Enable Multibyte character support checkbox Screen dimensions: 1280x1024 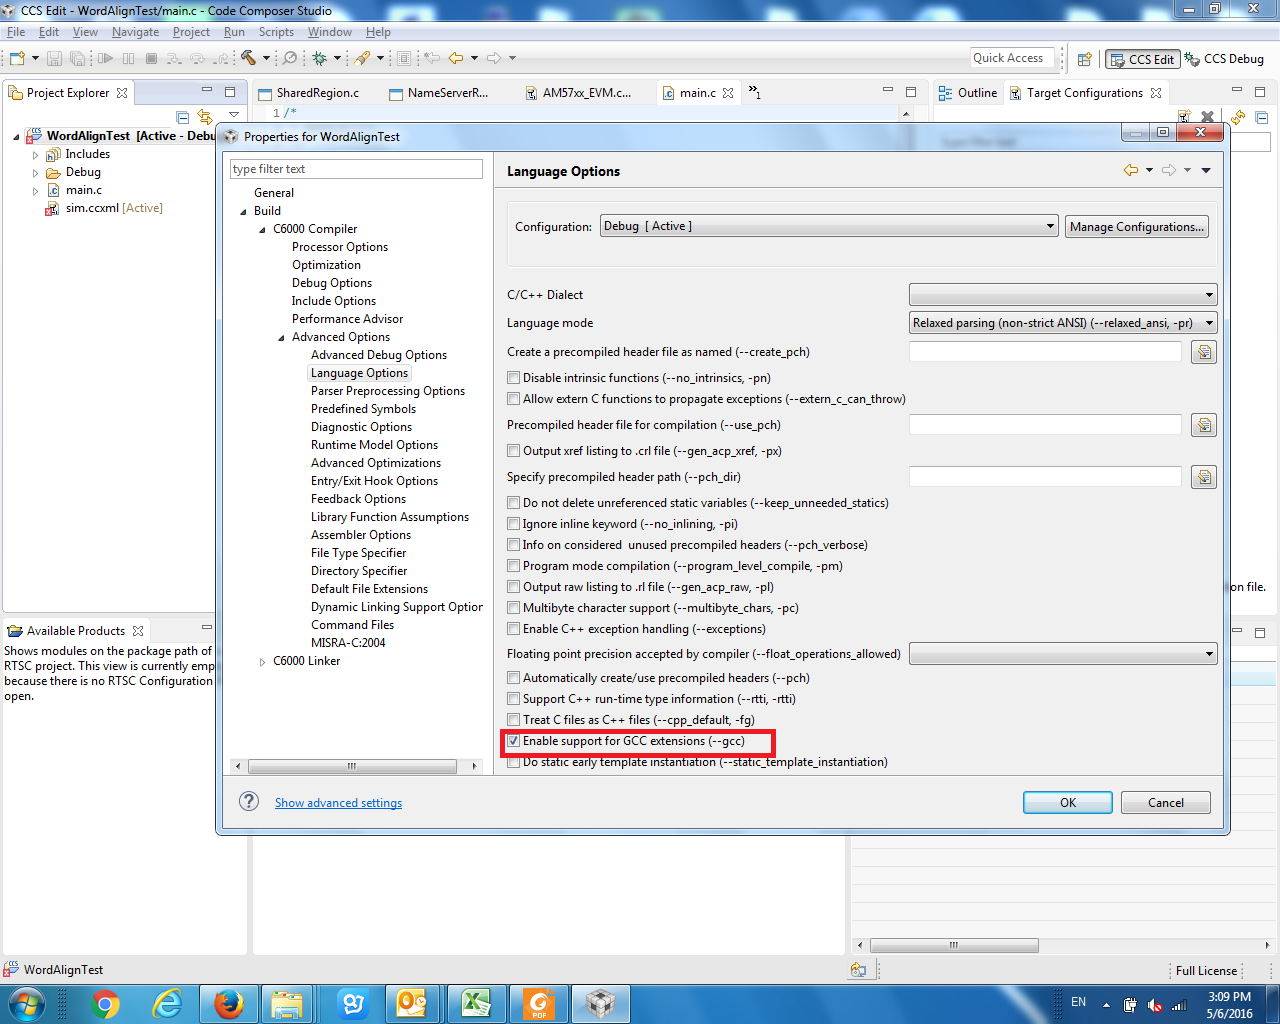513,608
